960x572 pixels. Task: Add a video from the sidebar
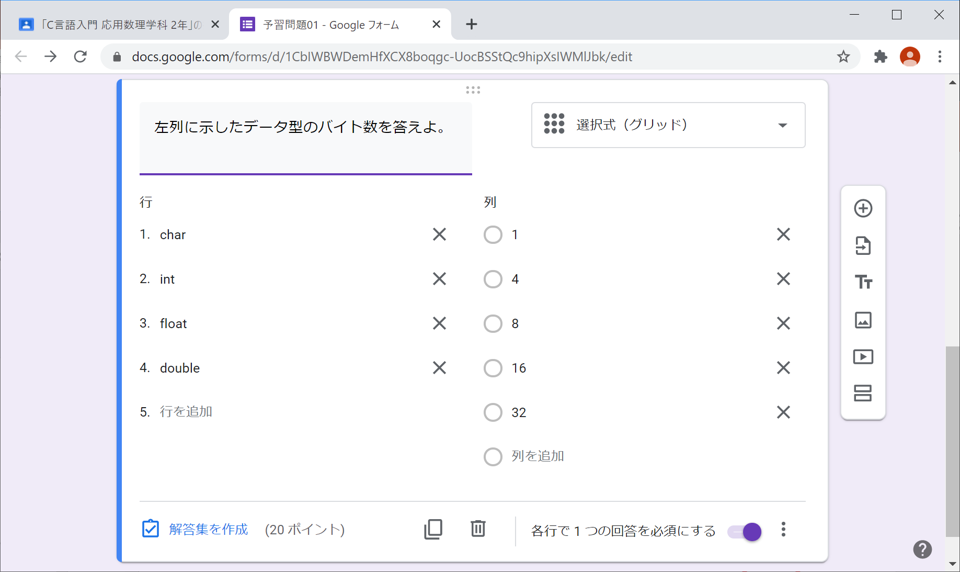pos(863,357)
